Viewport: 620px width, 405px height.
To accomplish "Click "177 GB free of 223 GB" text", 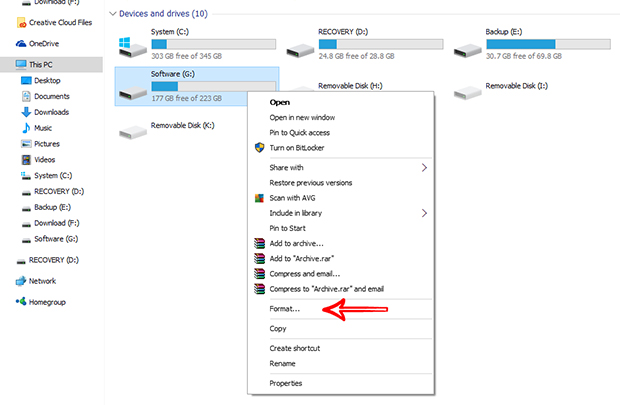I will tap(187, 98).
